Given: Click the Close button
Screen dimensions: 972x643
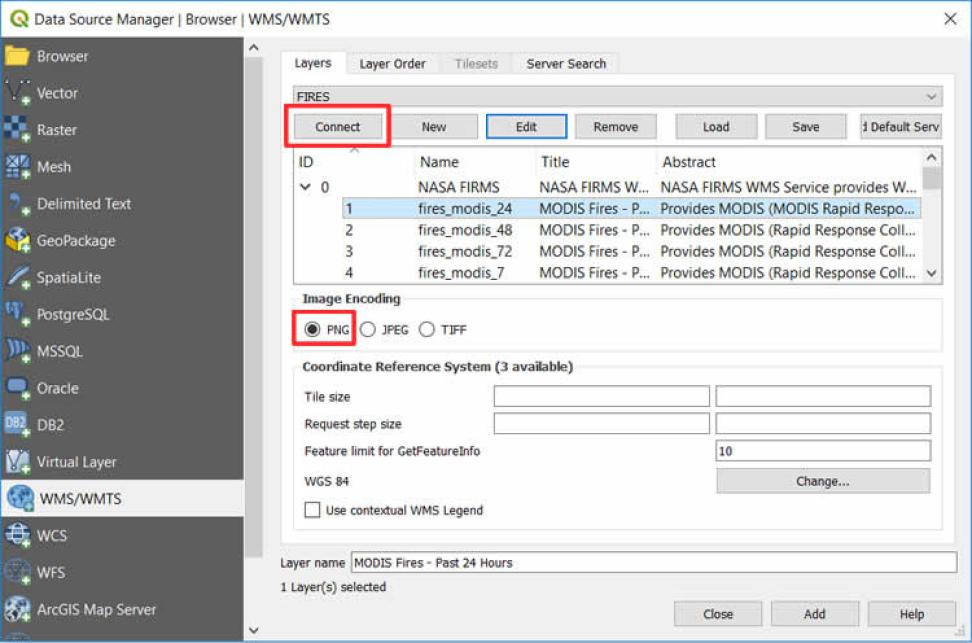Looking at the screenshot, I should coord(718,614).
